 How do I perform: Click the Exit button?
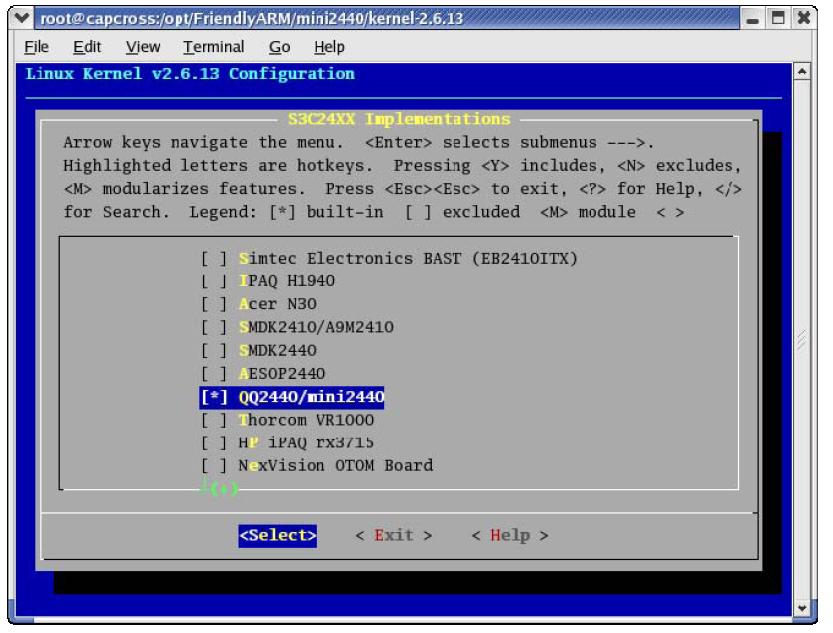394,535
